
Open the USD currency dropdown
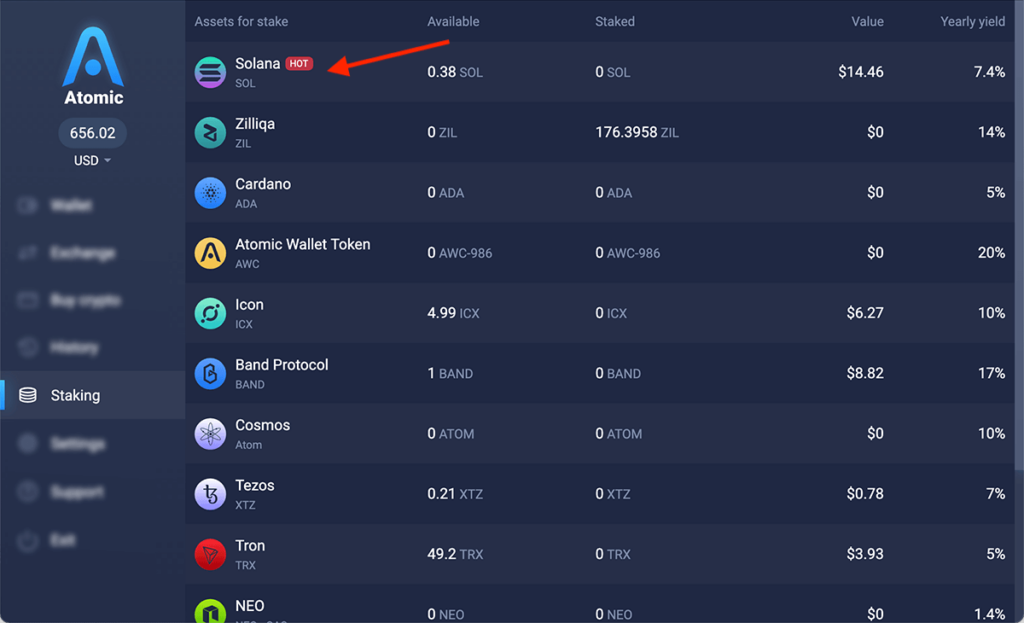[92, 161]
